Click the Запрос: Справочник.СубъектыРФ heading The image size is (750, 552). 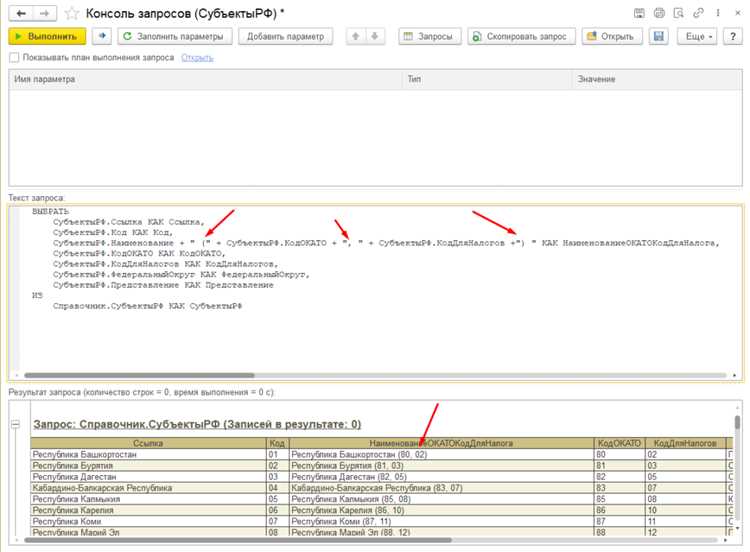pyautogui.click(x=197, y=424)
